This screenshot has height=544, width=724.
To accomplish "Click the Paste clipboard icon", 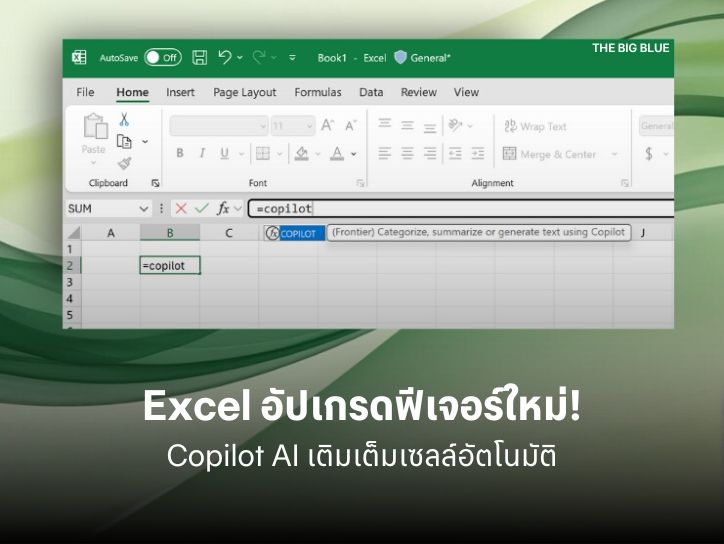I will [95, 126].
